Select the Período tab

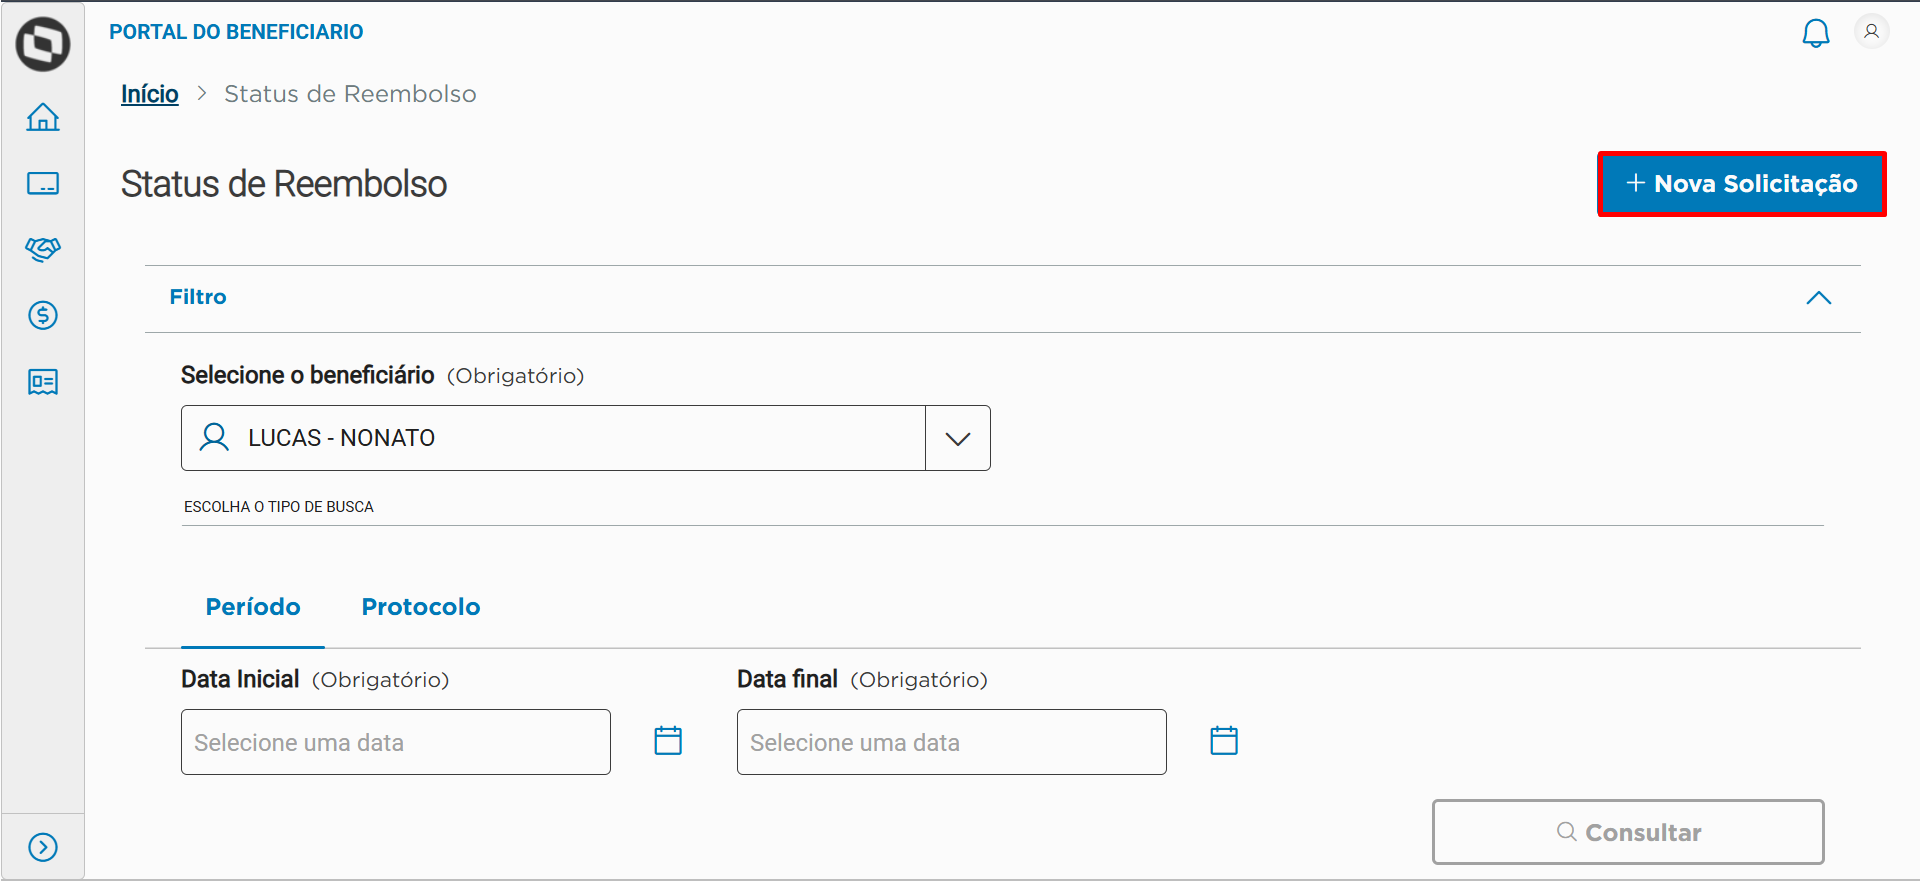[x=253, y=607]
